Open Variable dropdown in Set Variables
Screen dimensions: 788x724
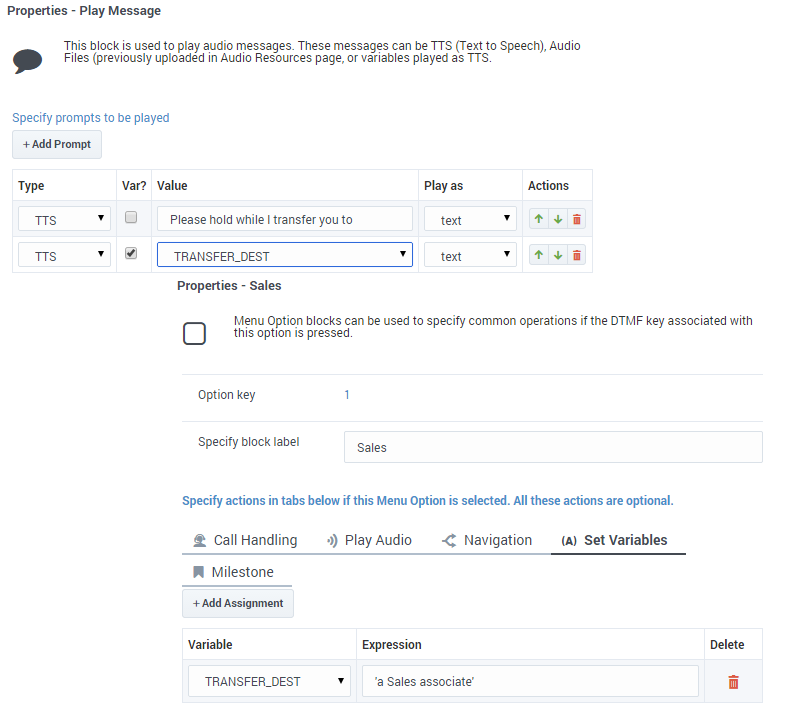click(270, 682)
